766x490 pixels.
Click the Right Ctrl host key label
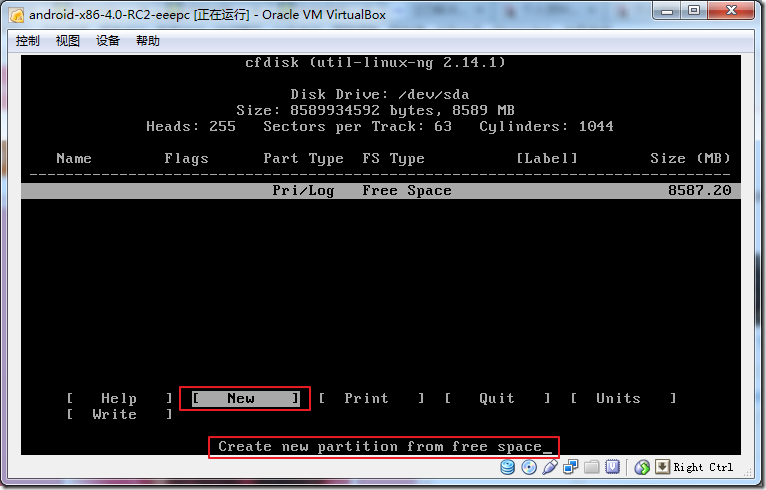[703, 468]
